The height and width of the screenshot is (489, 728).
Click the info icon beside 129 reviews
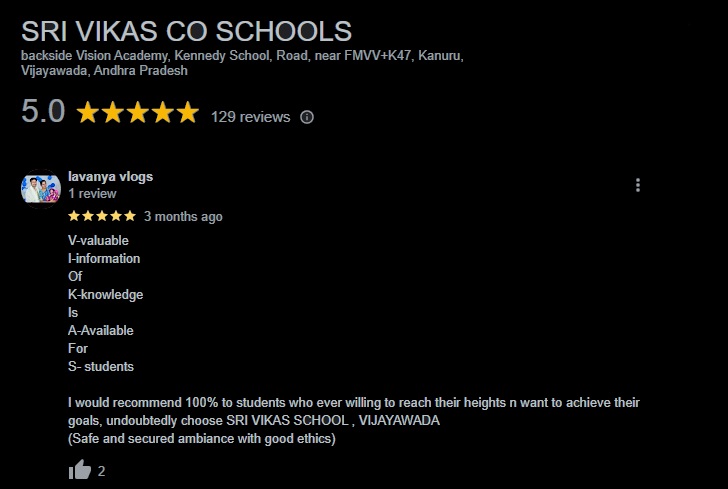click(307, 117)
